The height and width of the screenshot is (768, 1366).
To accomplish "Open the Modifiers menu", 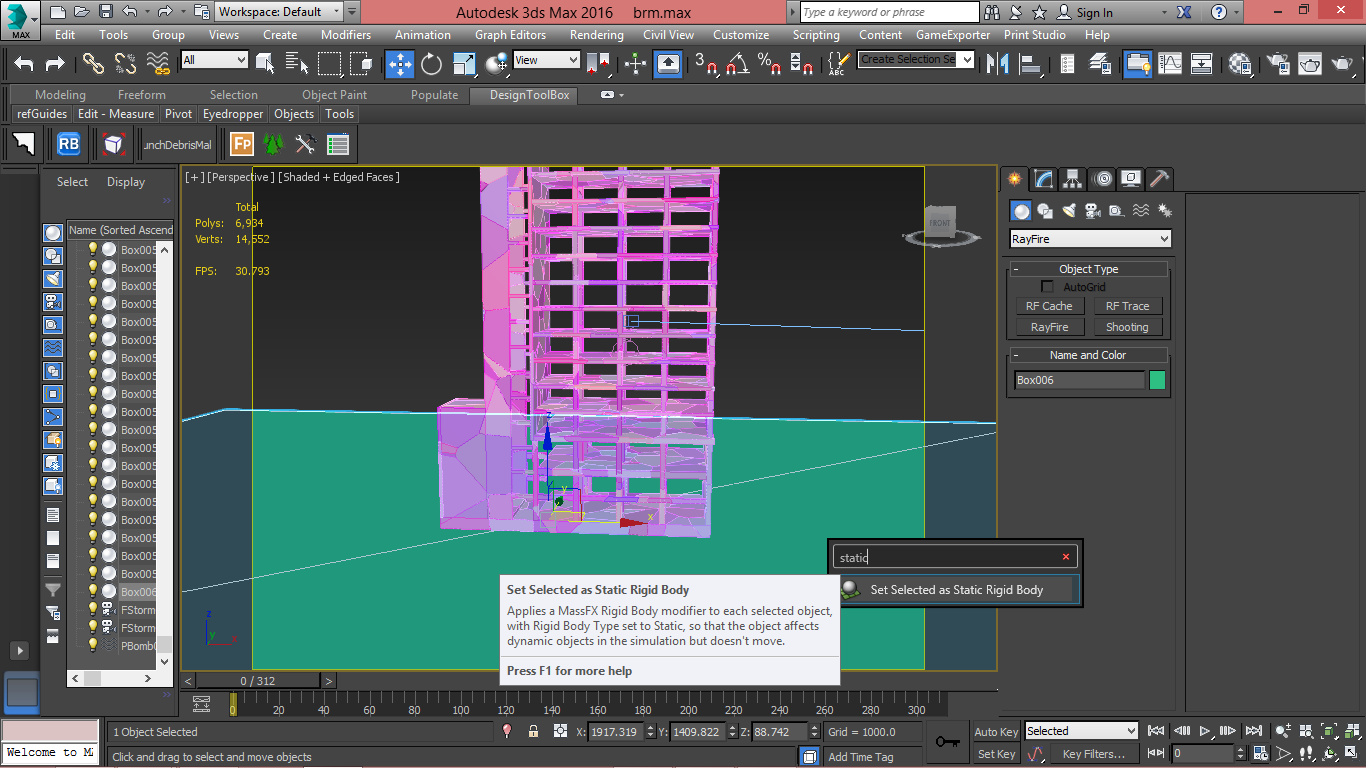I will pyautogui.click(x=346, y=34).
